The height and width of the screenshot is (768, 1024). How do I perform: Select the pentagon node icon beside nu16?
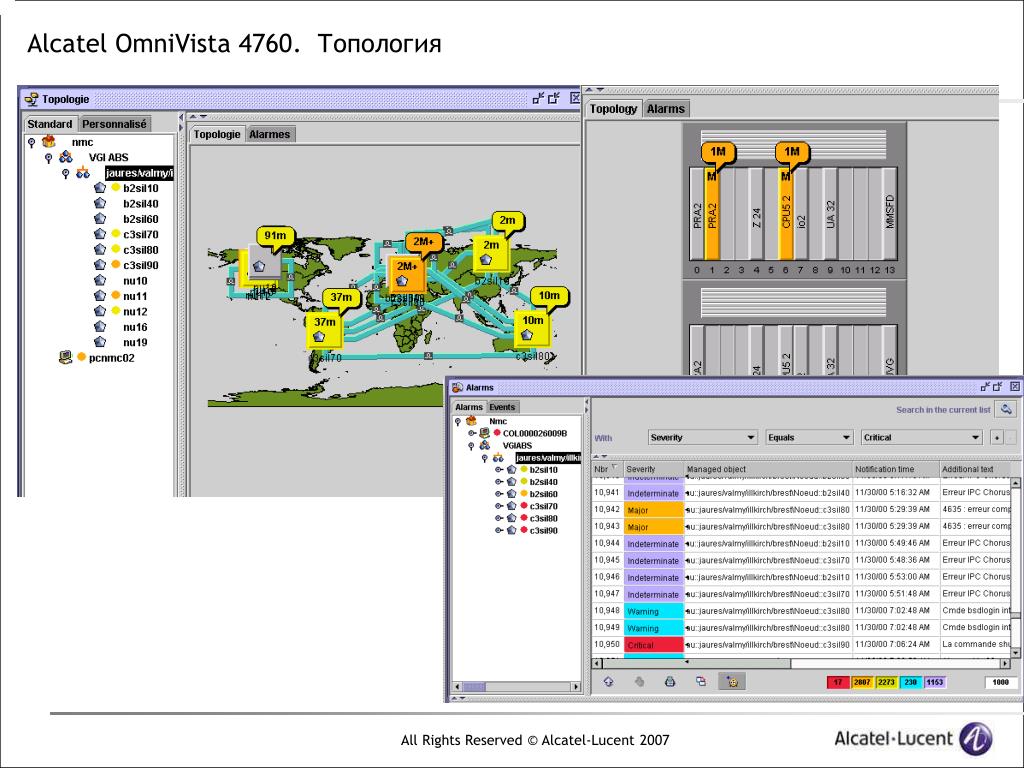click(x=100, y=327)
